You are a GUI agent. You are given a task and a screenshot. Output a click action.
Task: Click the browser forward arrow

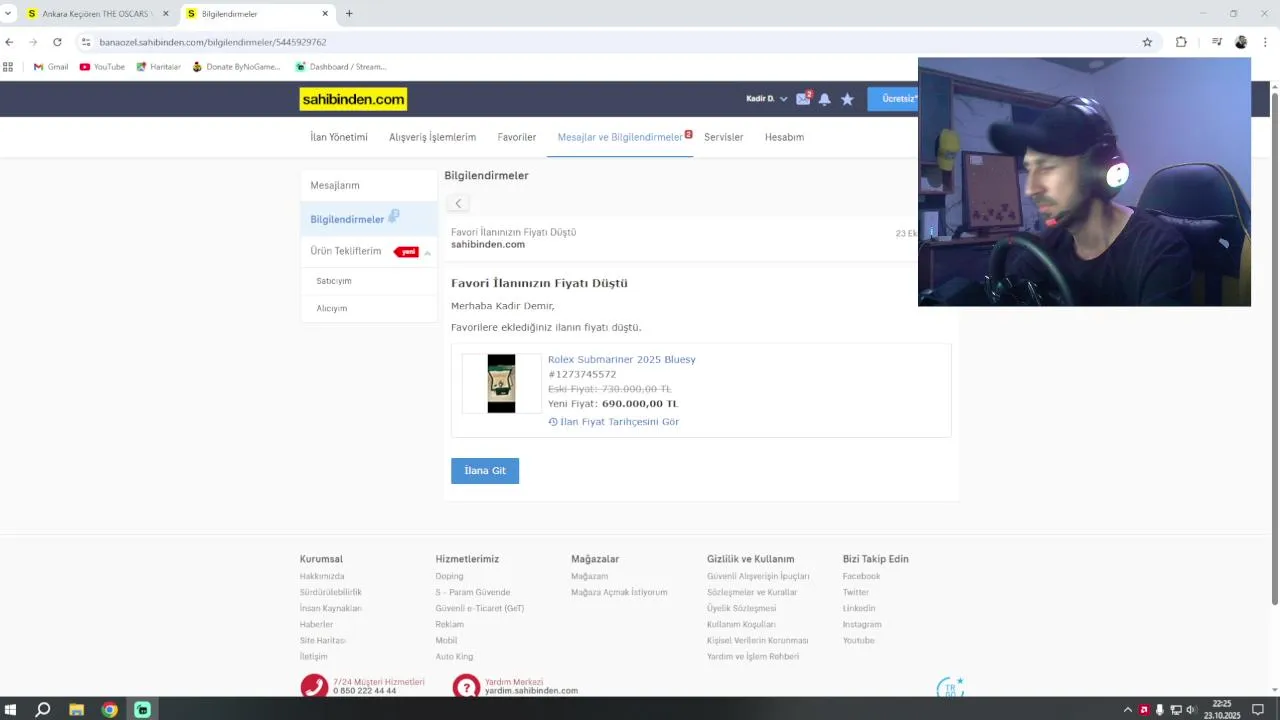tap(33, 42)
